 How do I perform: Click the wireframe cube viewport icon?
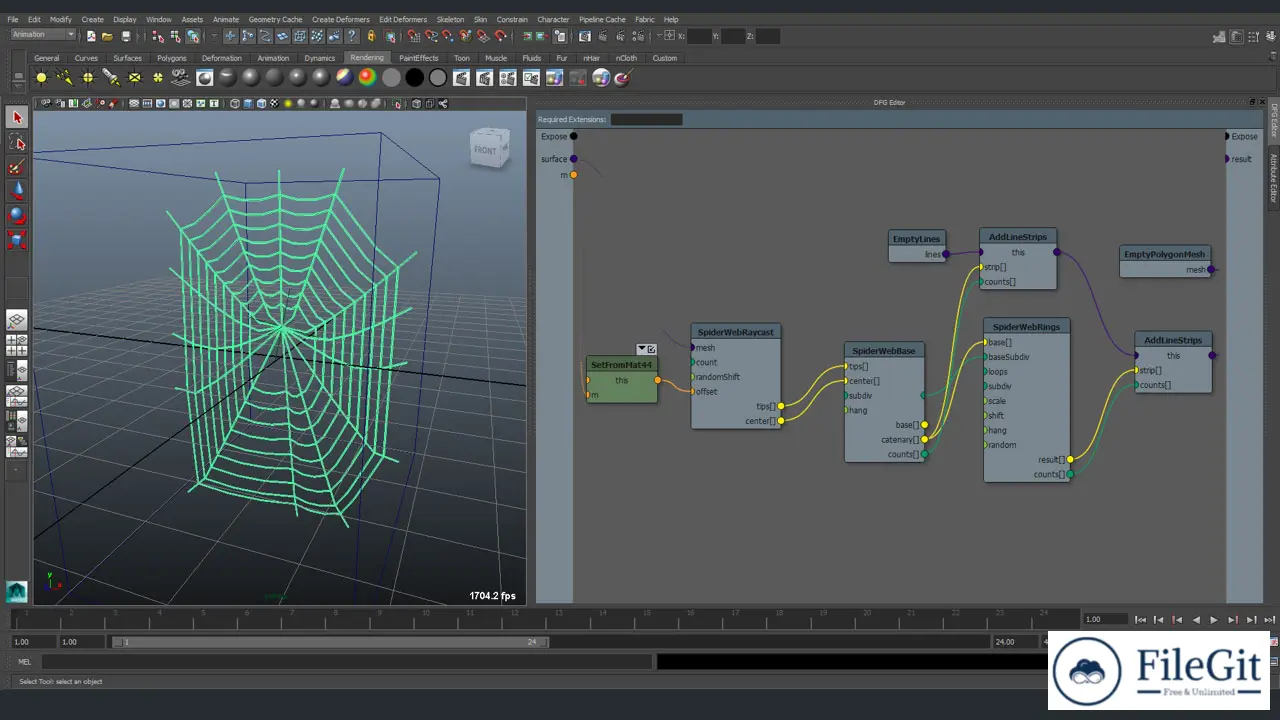(235, 103)
